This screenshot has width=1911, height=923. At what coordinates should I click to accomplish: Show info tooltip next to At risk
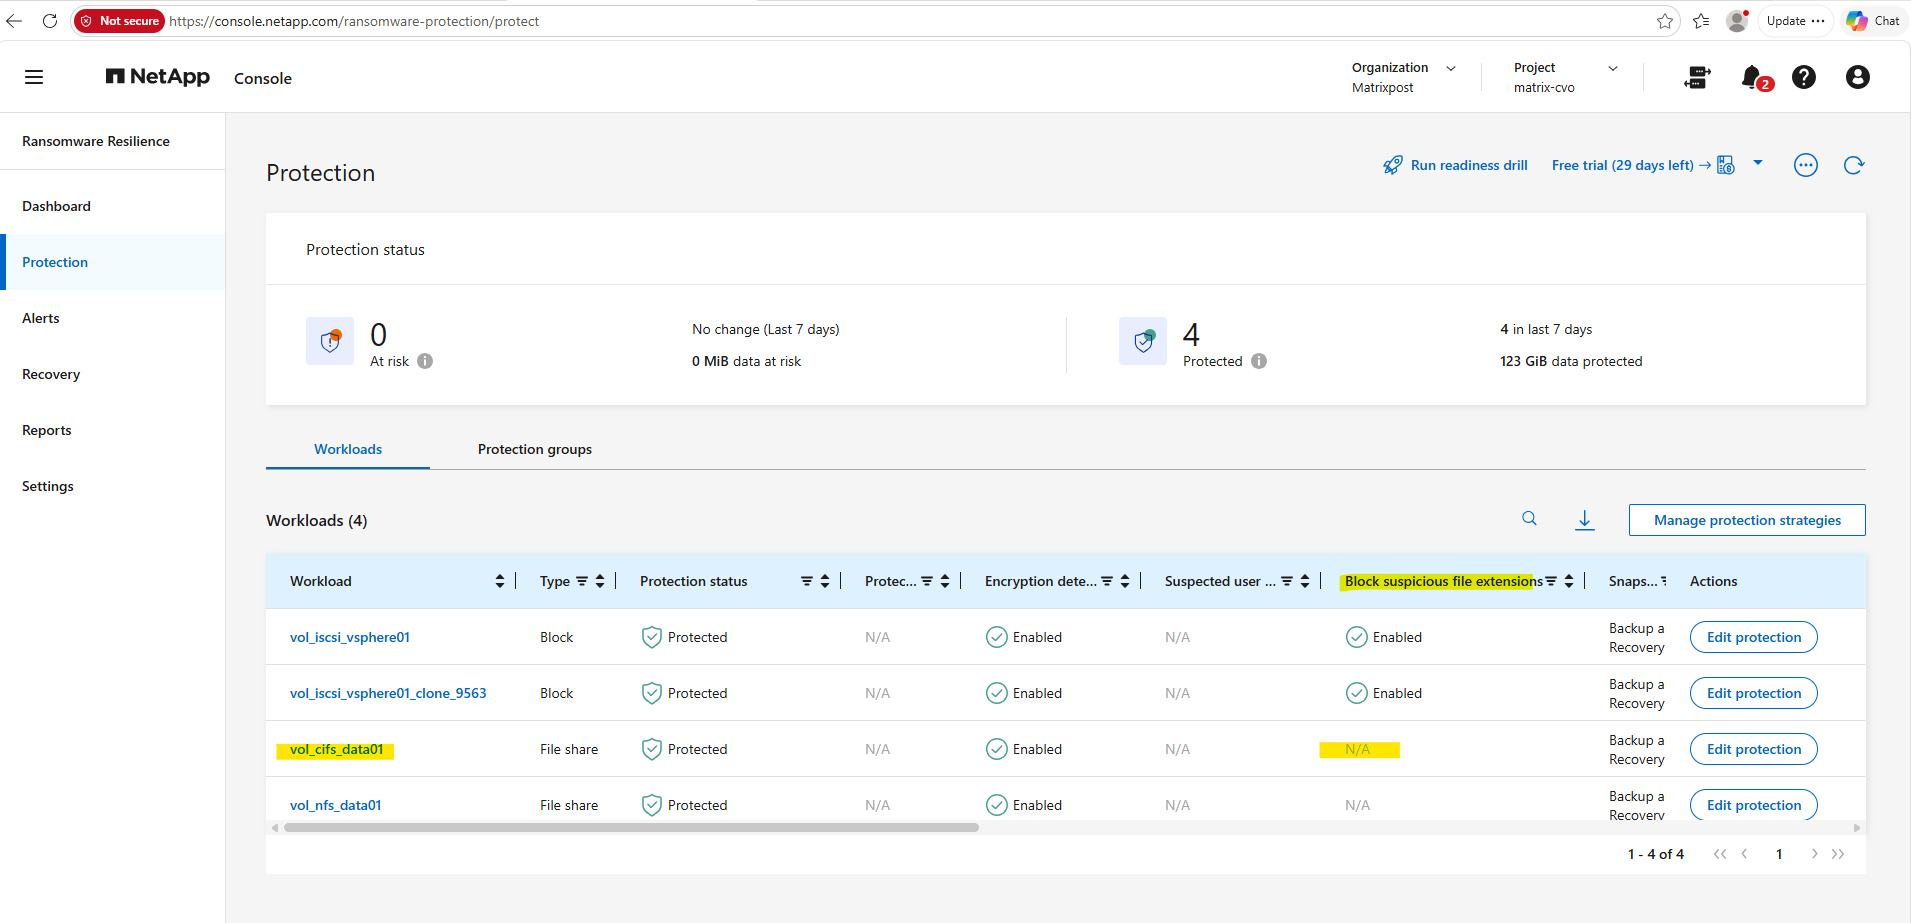425,361
